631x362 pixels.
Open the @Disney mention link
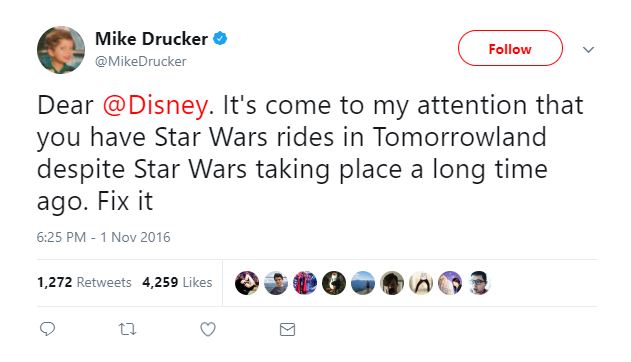click(155, 105)
